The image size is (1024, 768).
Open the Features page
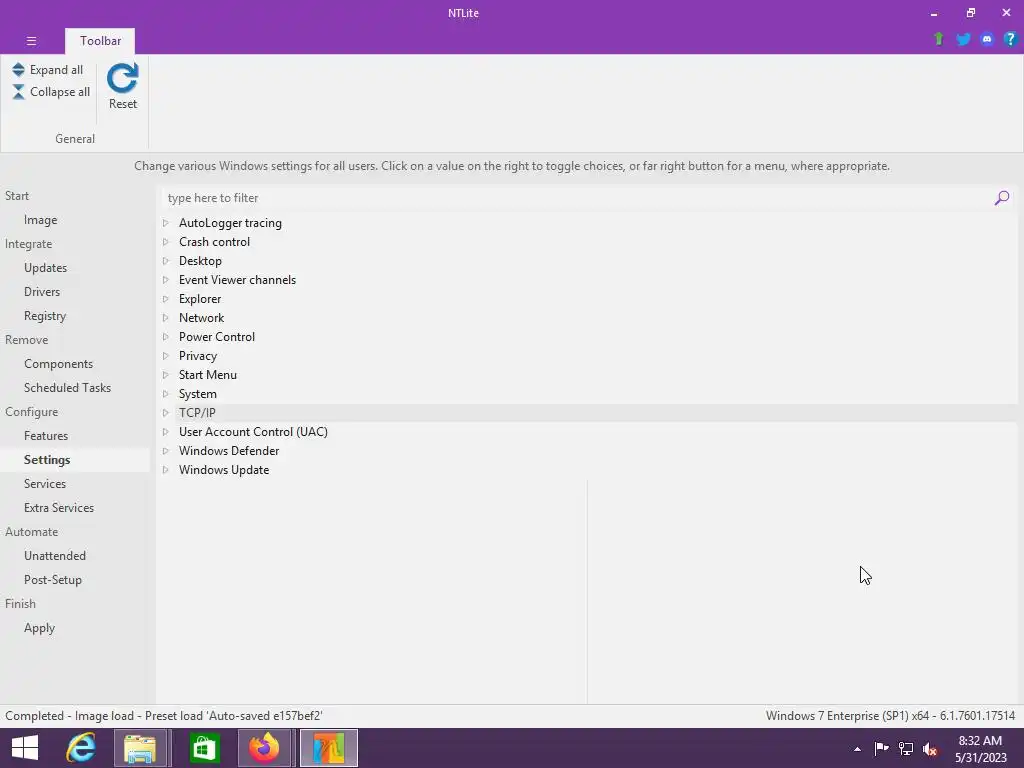pyautogui.click(x=46, y=436)
